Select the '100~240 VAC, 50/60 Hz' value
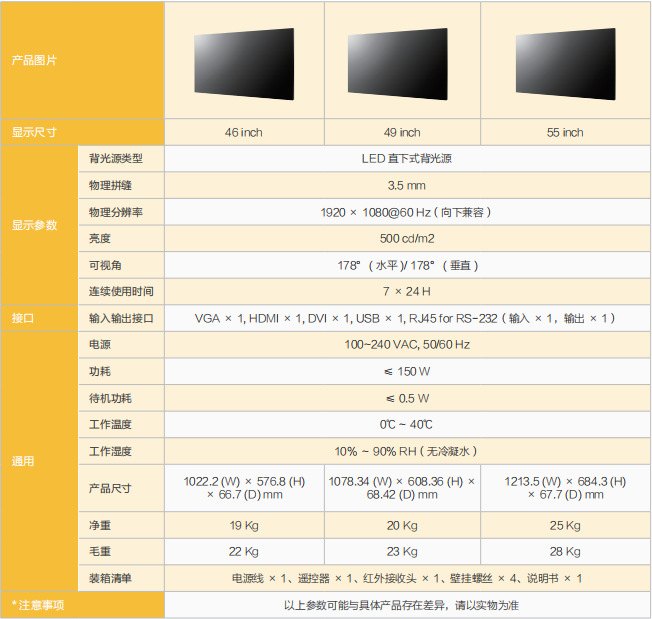 (x=408, y=345)
